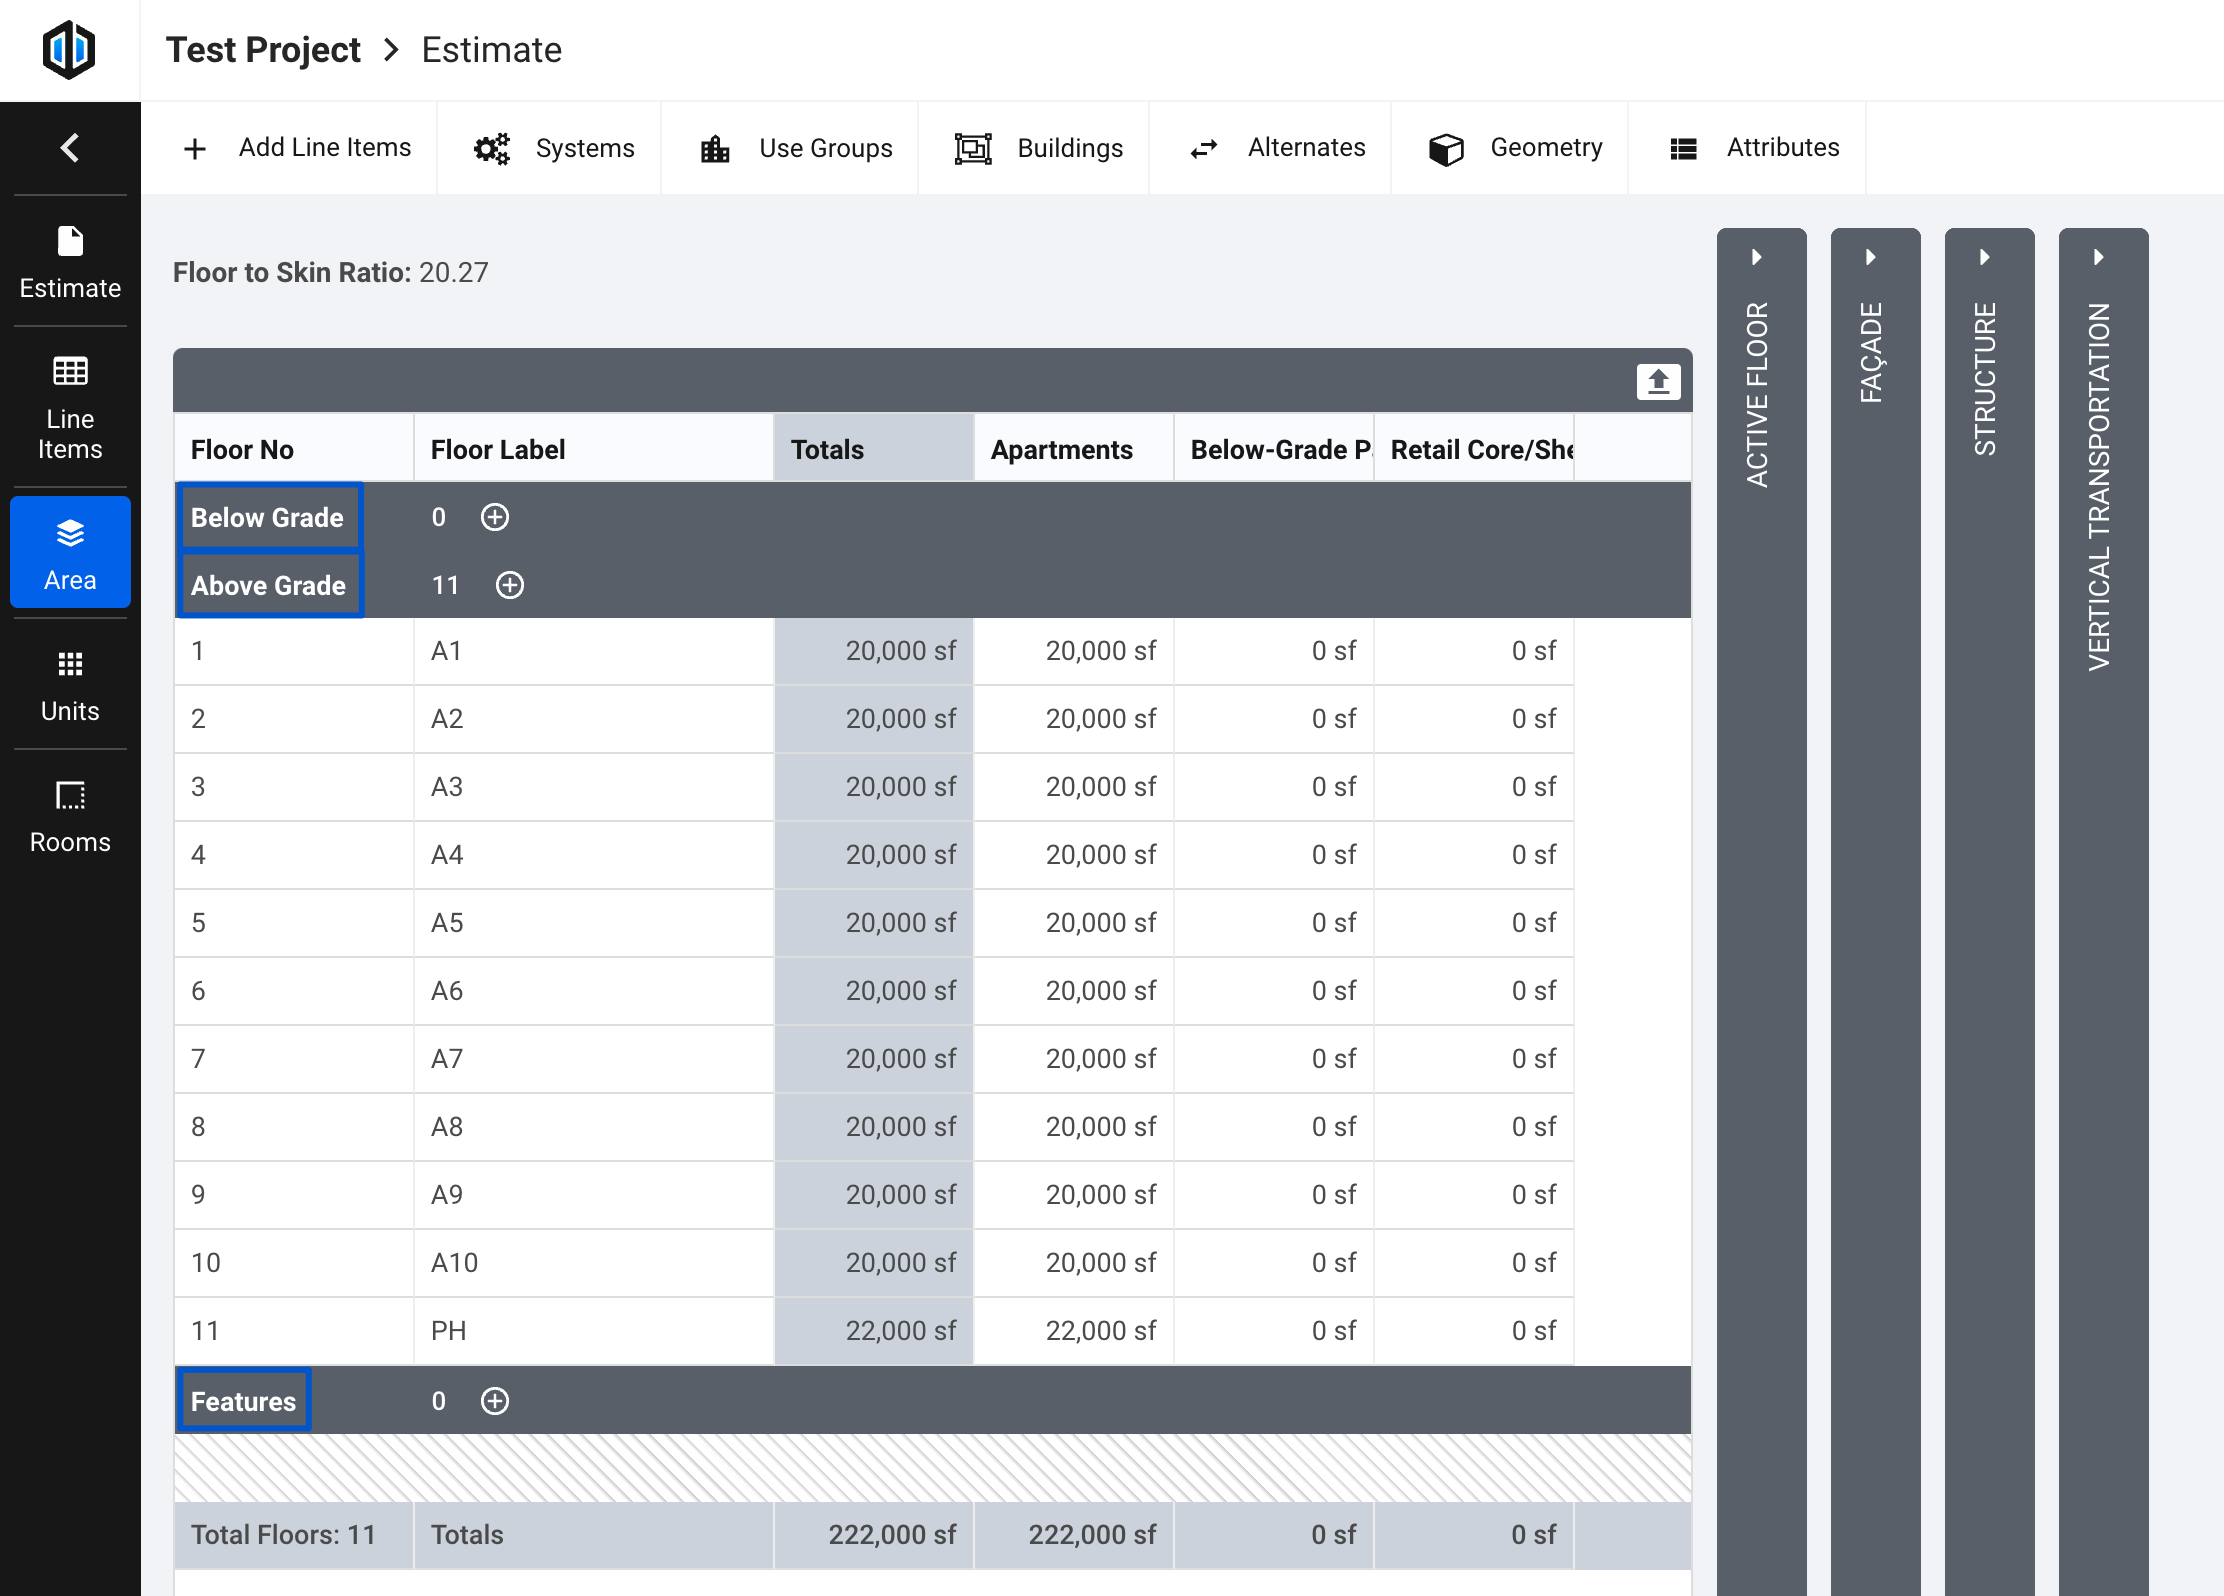Click the export upload icon above the table
Viewport: 2224px width, 1596px height.
click(x=1657, y=381)
